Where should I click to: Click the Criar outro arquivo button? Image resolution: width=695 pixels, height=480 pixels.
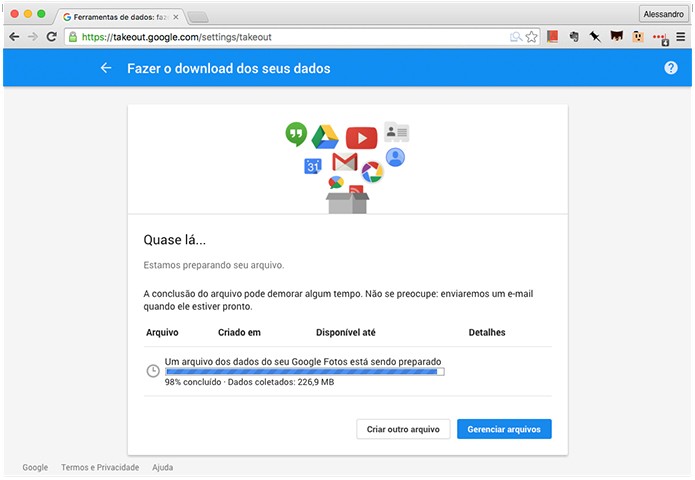(403, 429)
